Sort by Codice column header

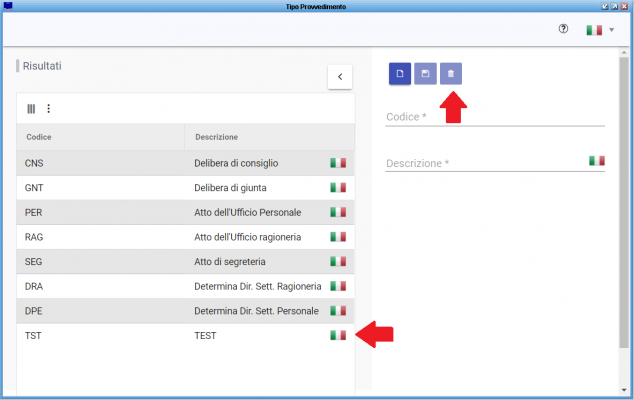click(39, 137)
